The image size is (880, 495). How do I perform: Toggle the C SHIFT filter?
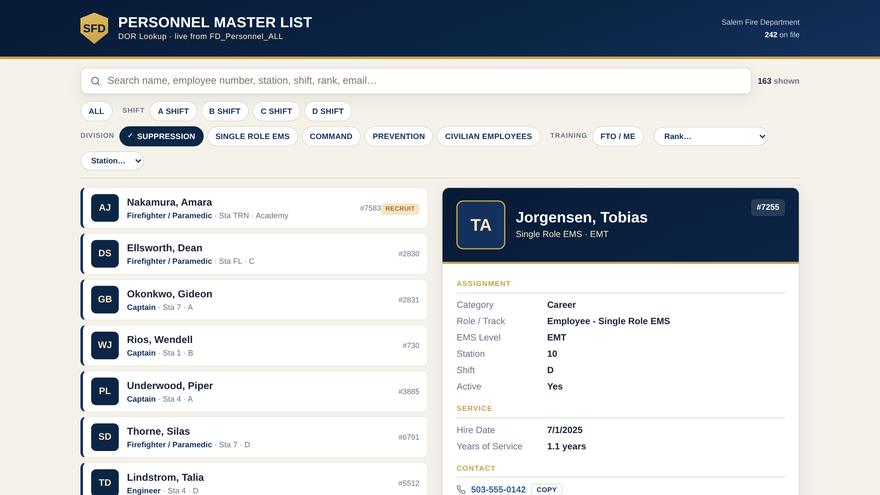[276, 111]
